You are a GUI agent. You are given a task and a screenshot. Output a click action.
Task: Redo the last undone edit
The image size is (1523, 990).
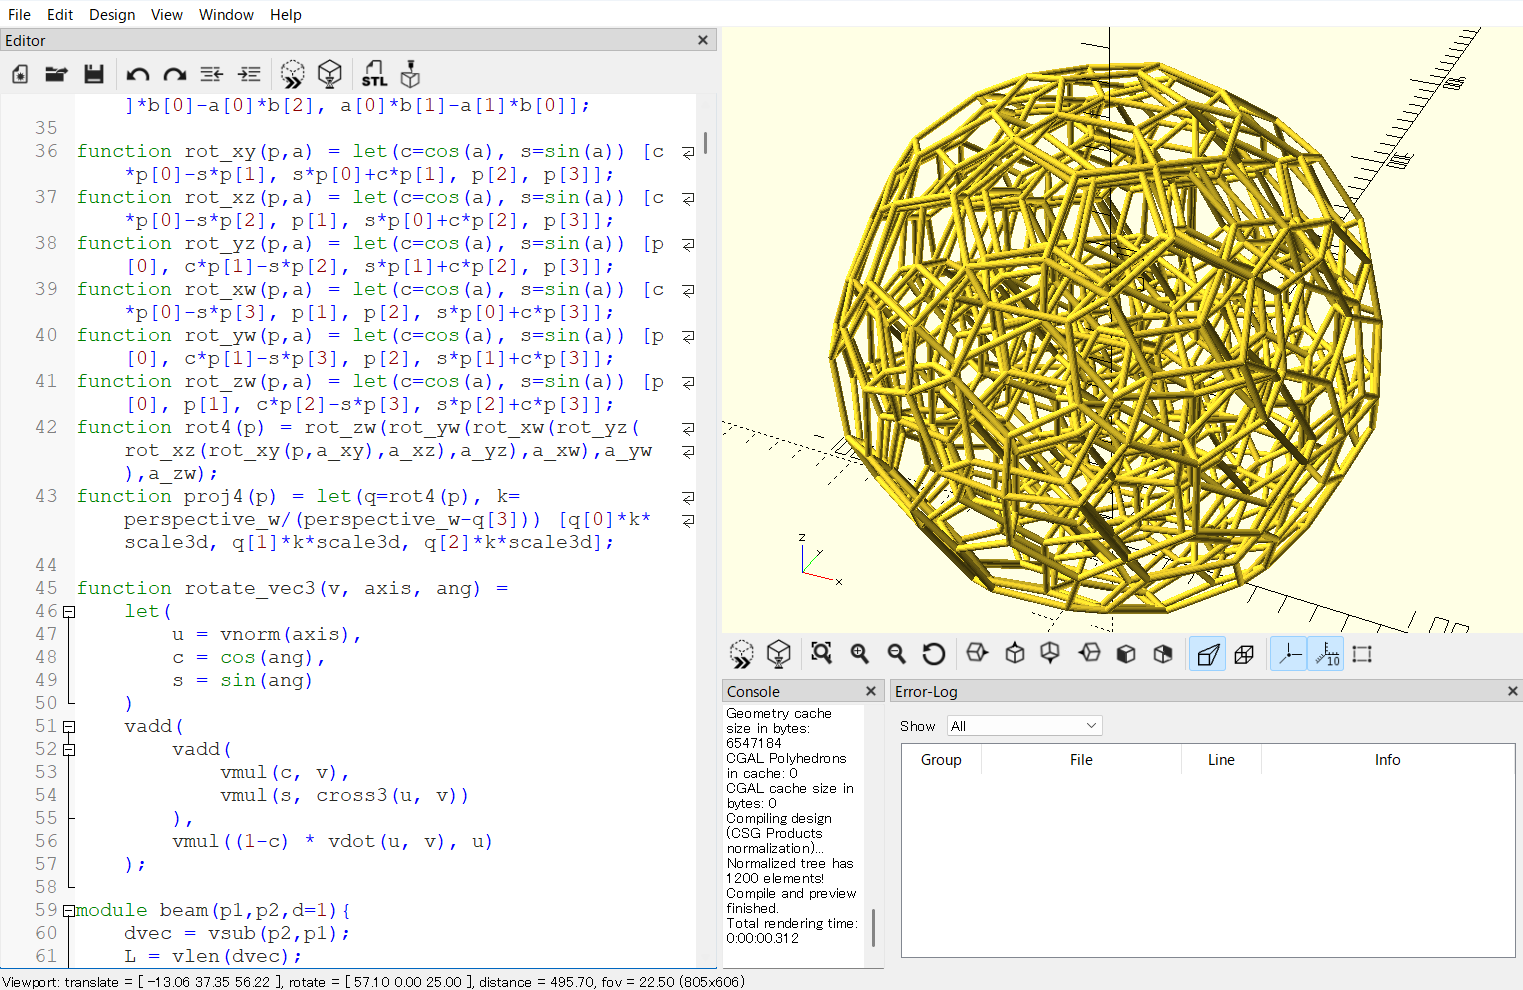click(175, 74)
